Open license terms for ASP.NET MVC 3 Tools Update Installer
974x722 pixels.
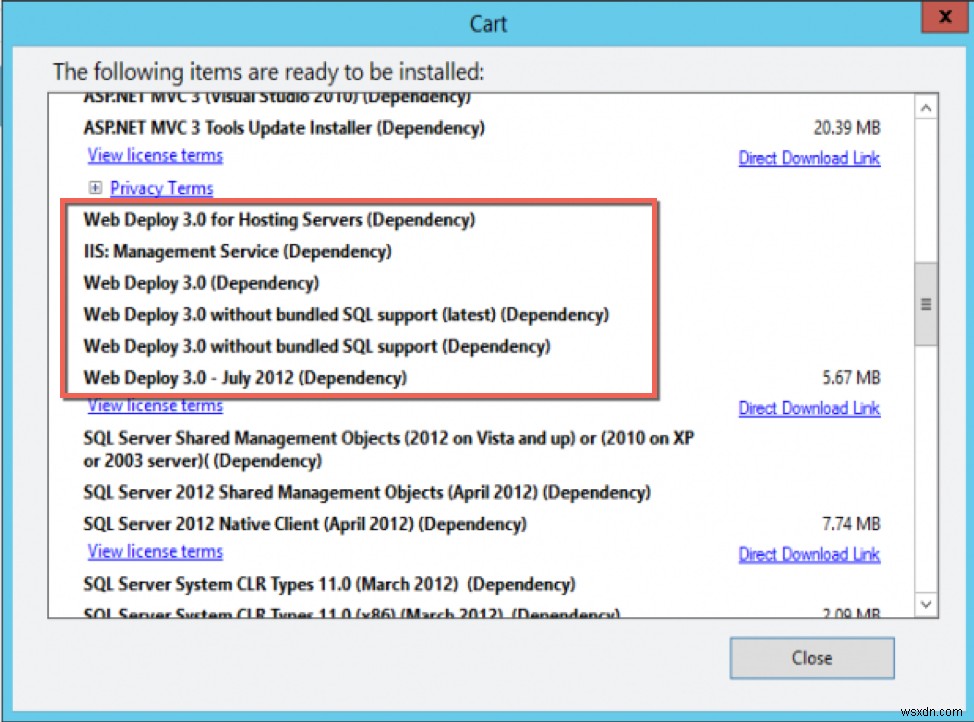click(155, 155)
